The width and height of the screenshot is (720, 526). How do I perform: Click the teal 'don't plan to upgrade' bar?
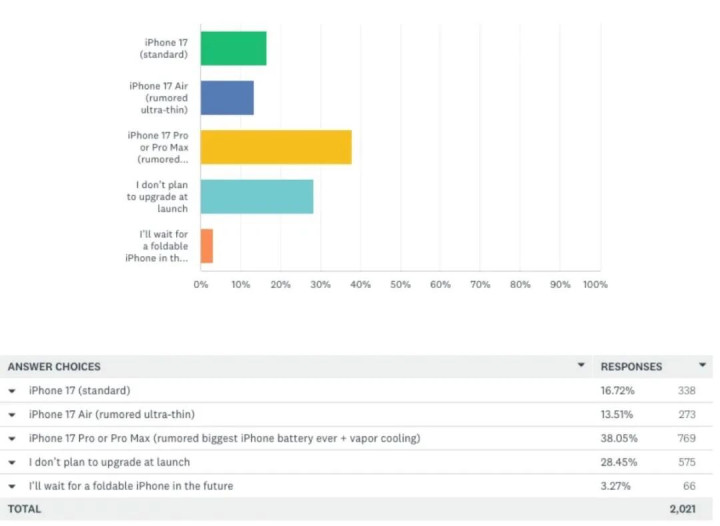257,196
